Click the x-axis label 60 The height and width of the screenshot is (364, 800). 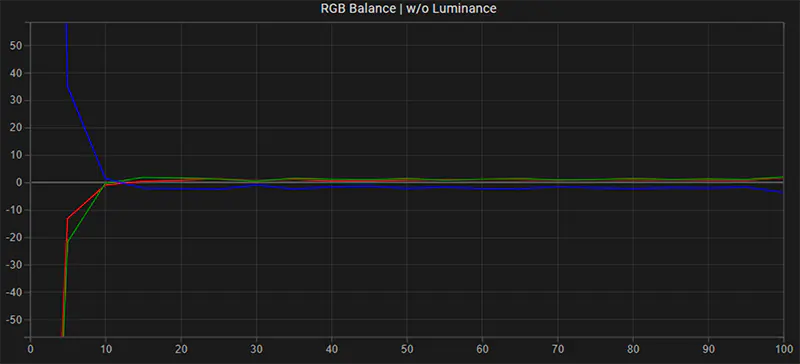[x=482, y=349]
